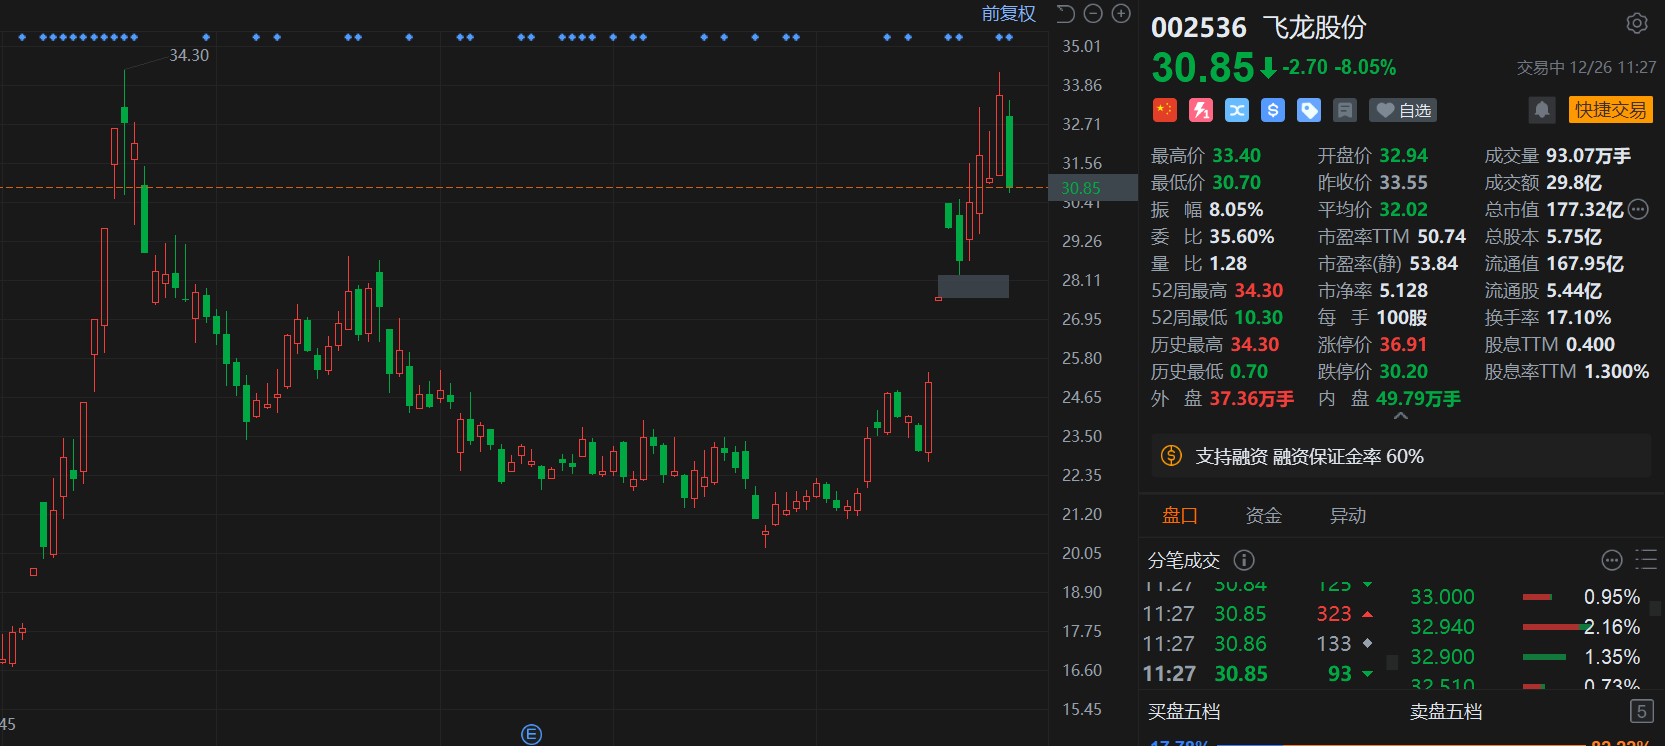Screen dimensions: 1665x746
Task: Click the blue dollar sign icon
Action: 1272,110
